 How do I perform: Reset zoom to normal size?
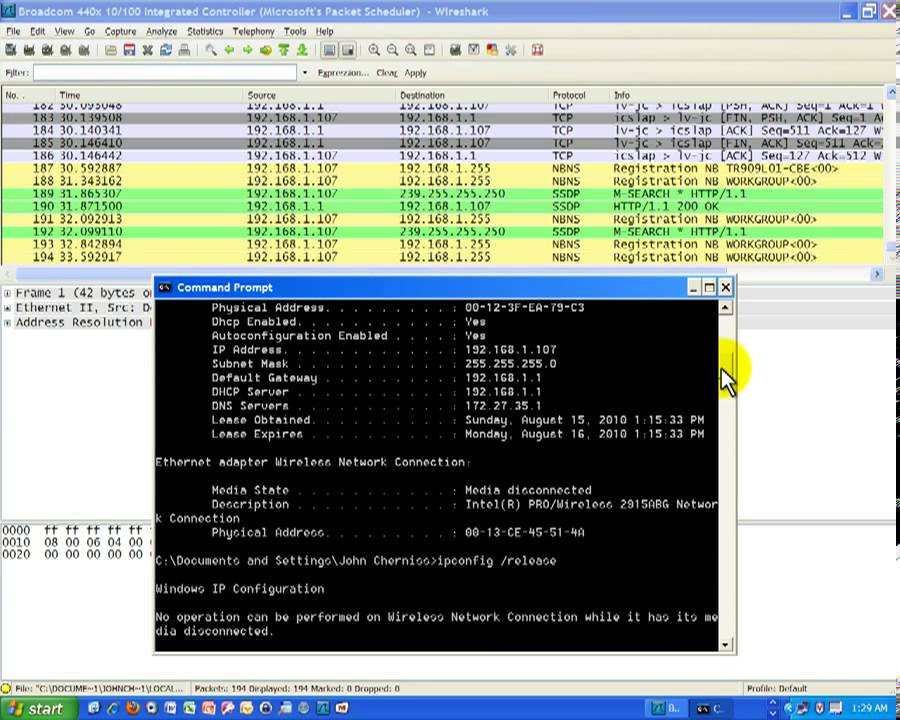(x=410, y=51)
